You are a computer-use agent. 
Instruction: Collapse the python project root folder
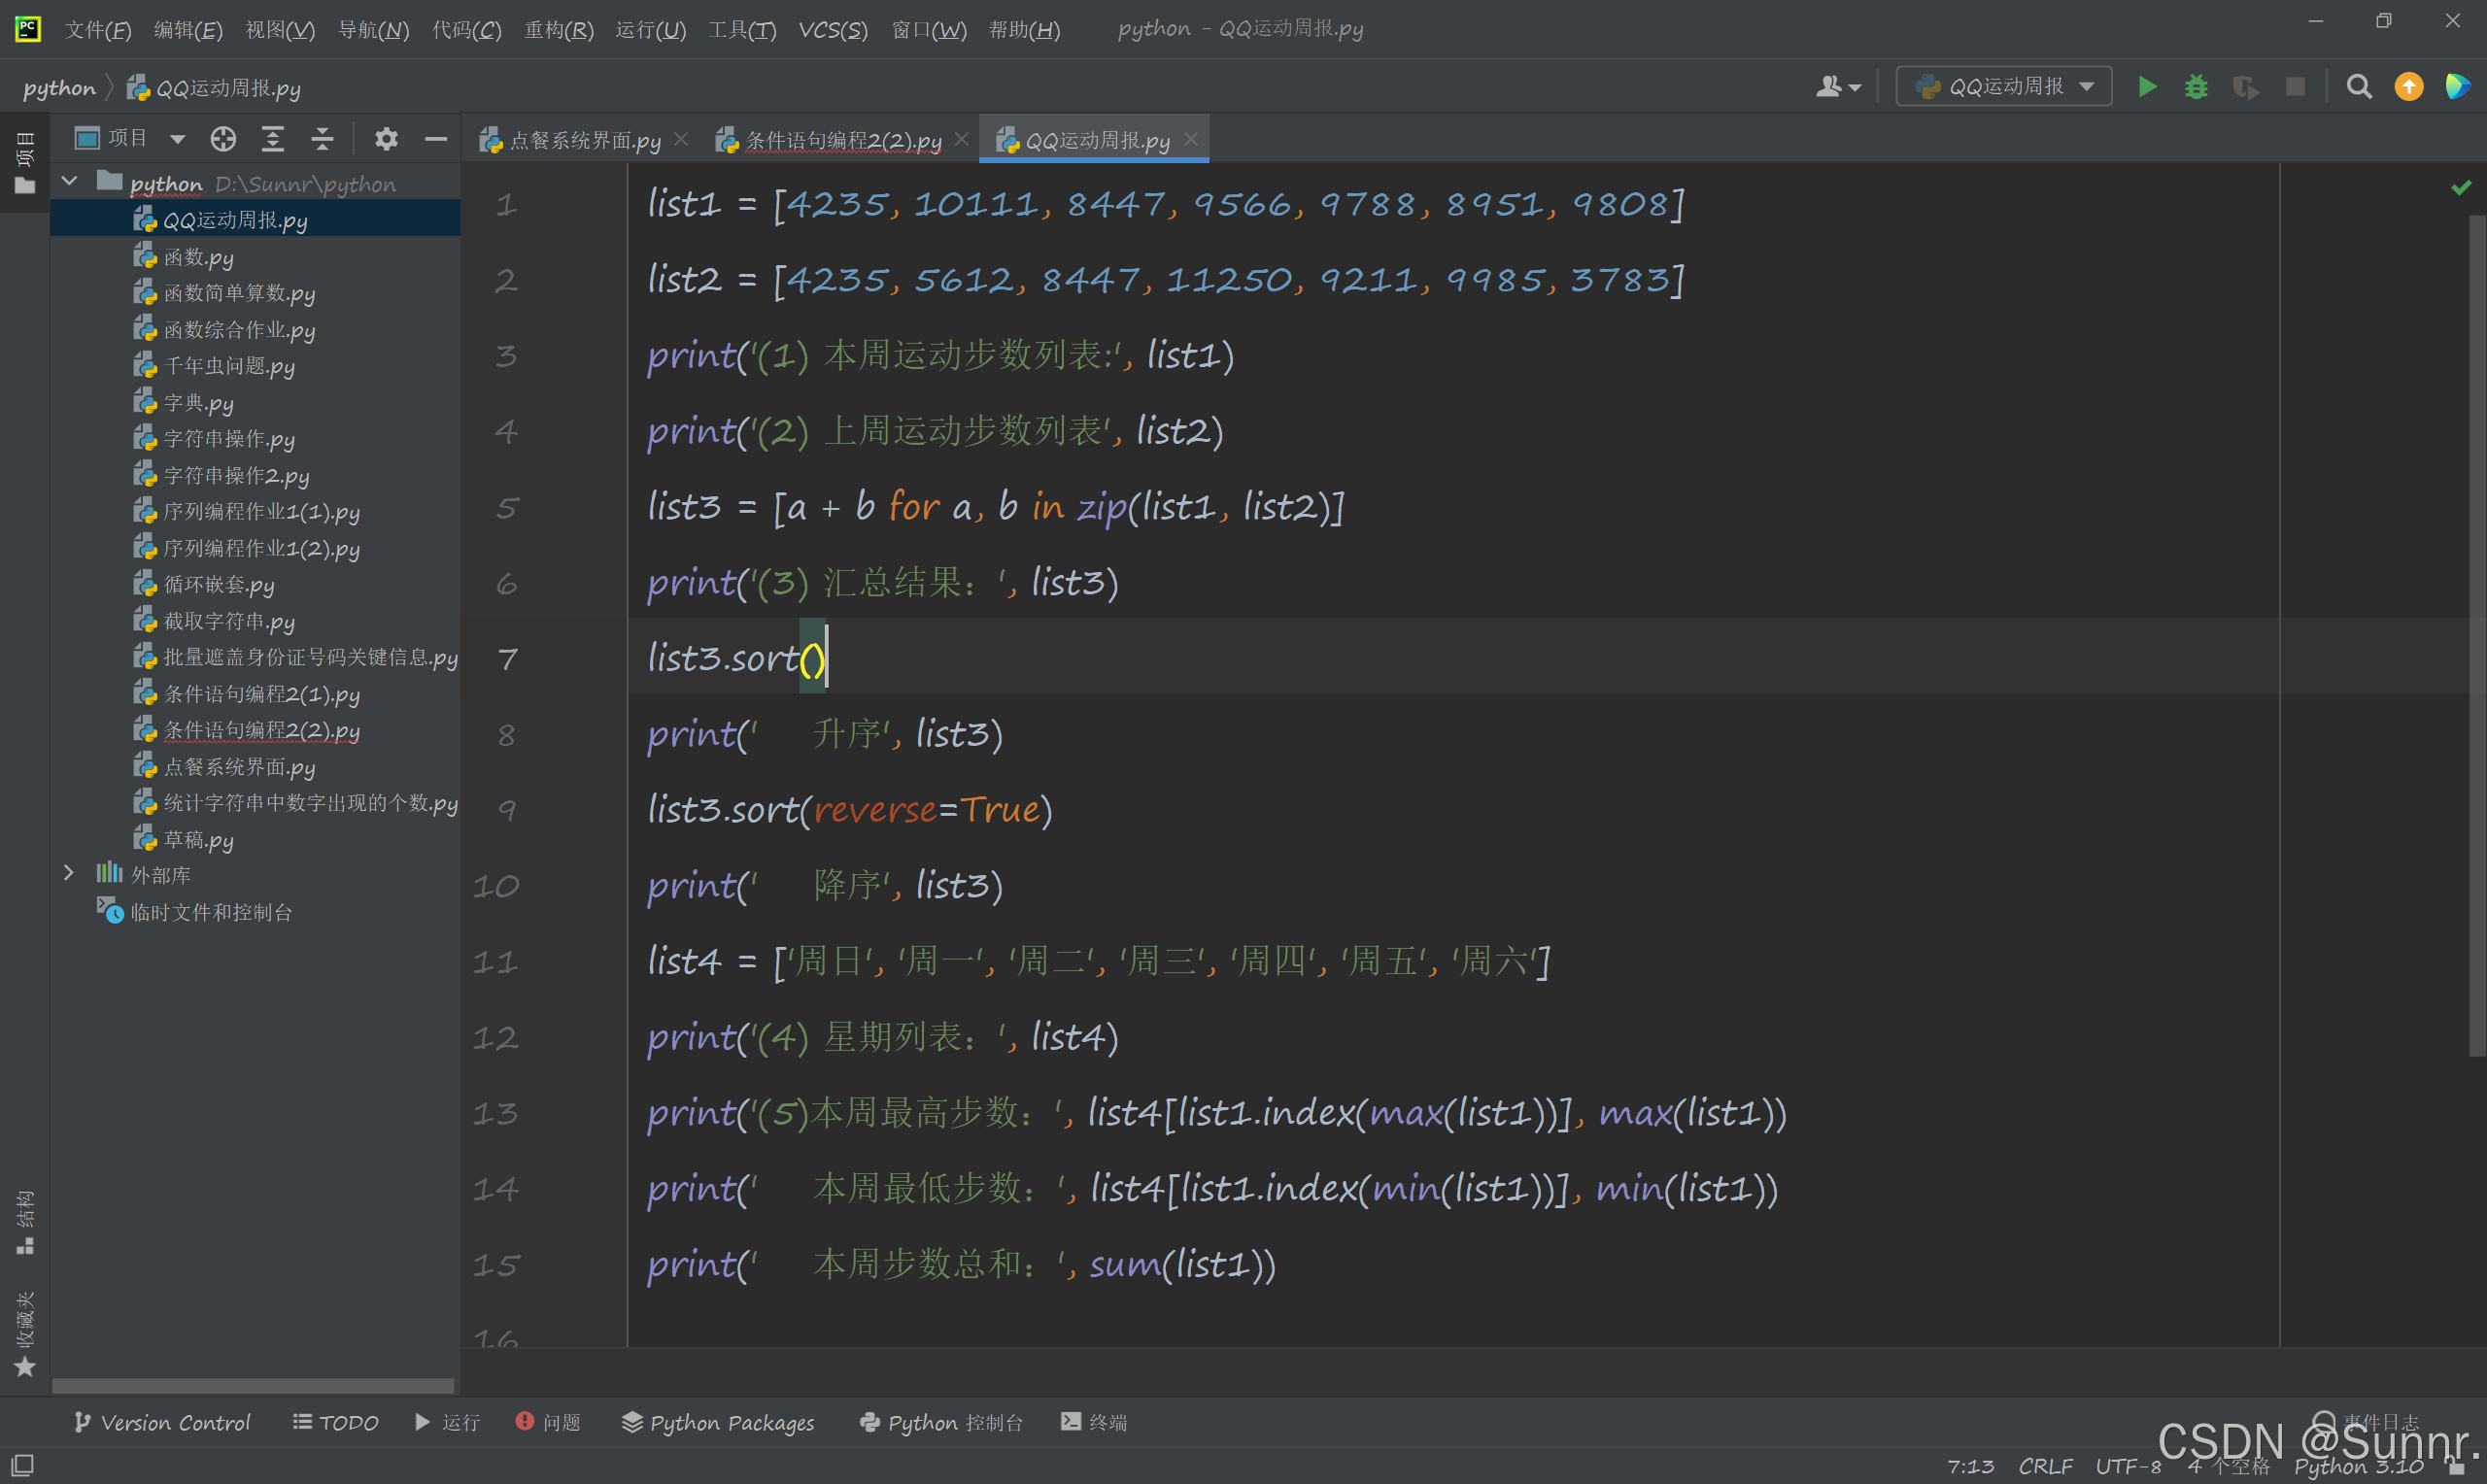click(69, 182)
